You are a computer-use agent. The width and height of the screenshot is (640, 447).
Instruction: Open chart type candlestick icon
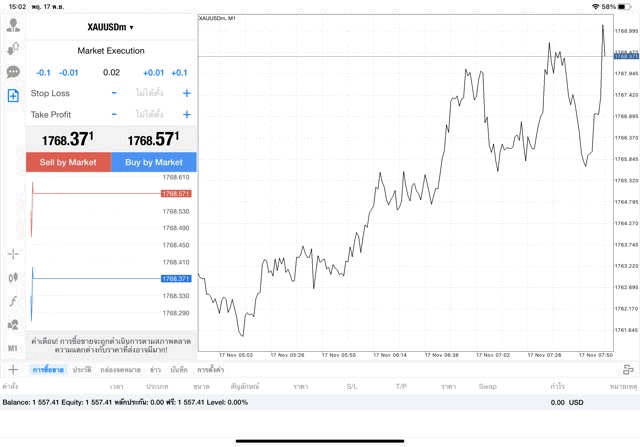(x=13, y=277)
